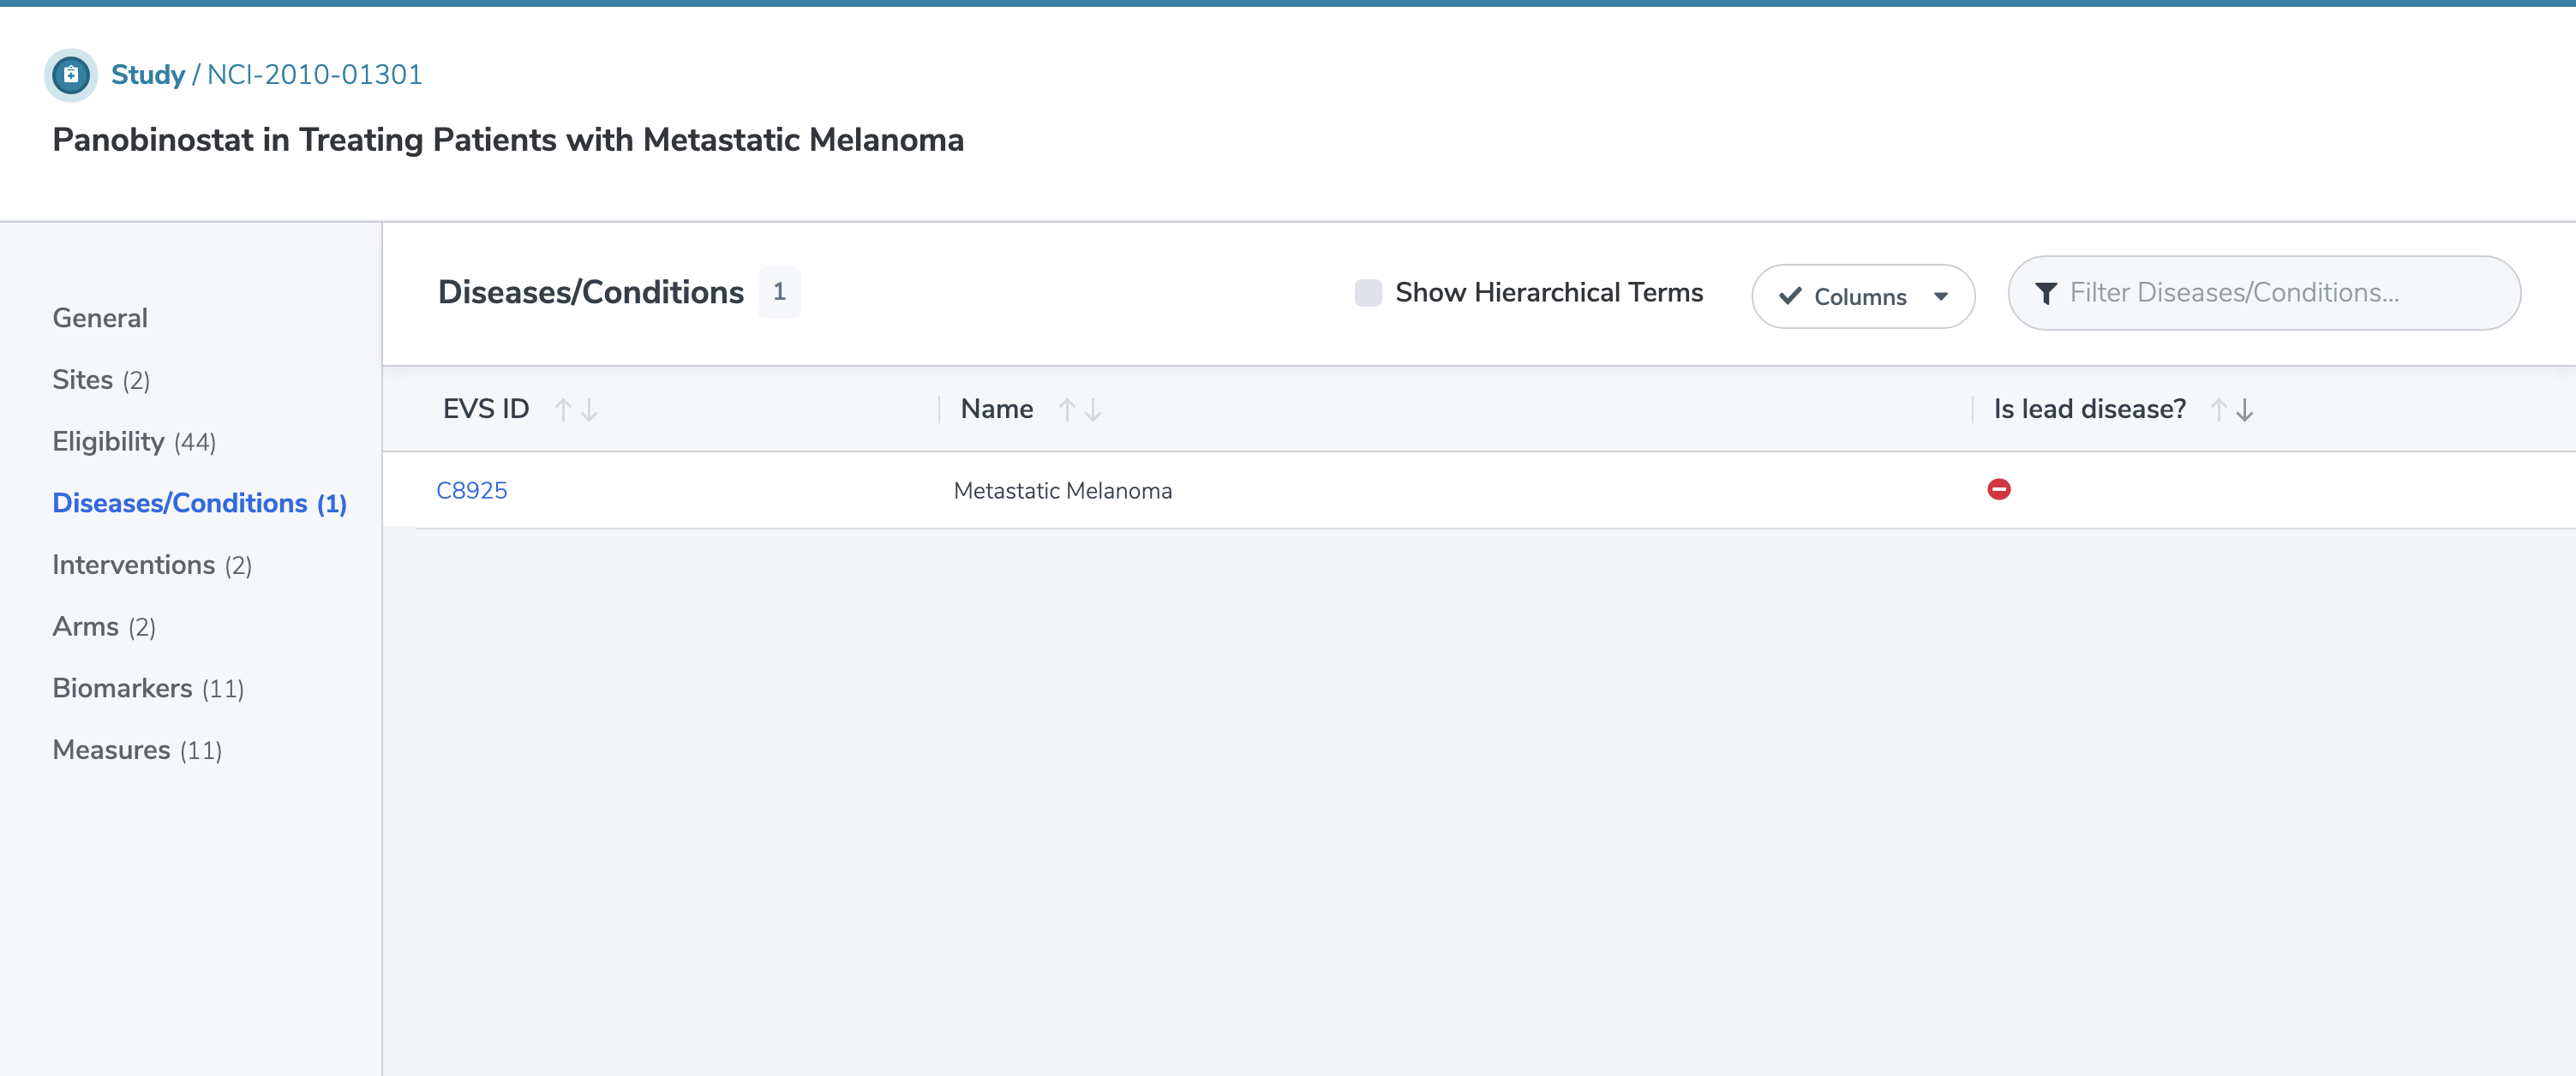Sort Name column descending arrow
The height and width of the screenshot is (1076, 2576).
(x=1093, y=409)
